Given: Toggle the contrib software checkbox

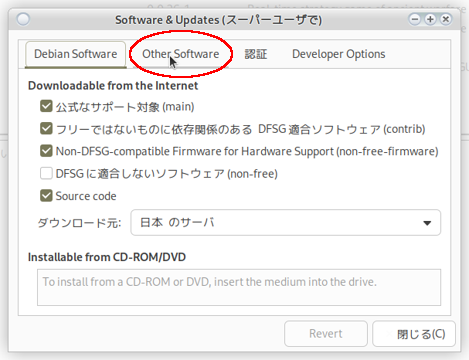Looking at the screenshot, I should click(x=46, y=129).
